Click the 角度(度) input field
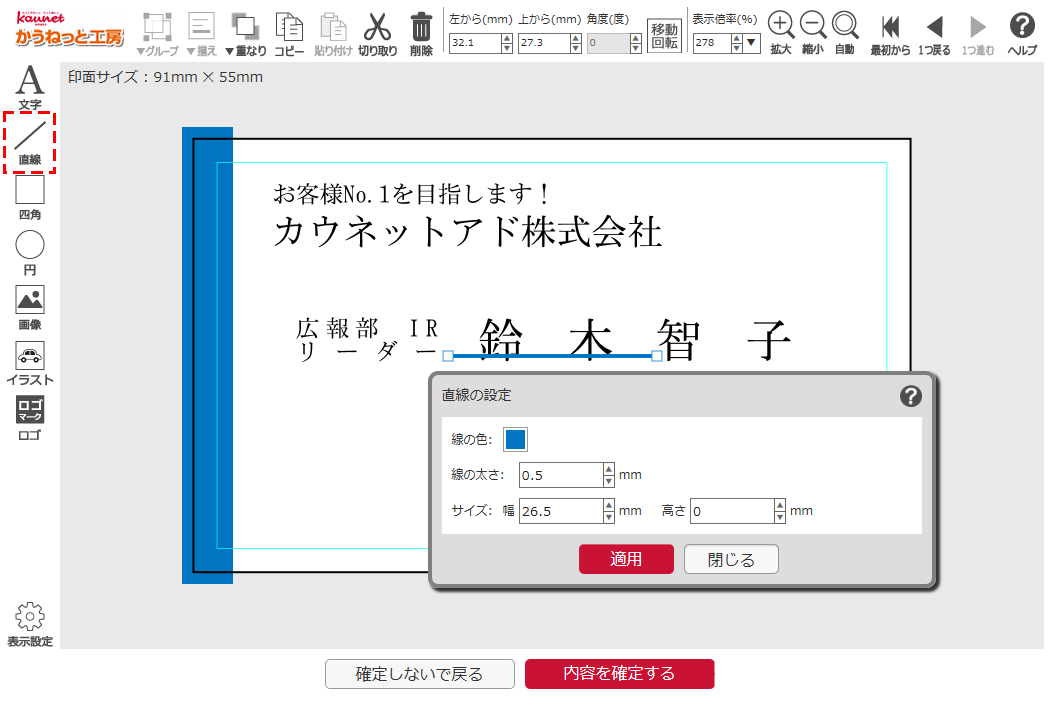 pos(608,43)
